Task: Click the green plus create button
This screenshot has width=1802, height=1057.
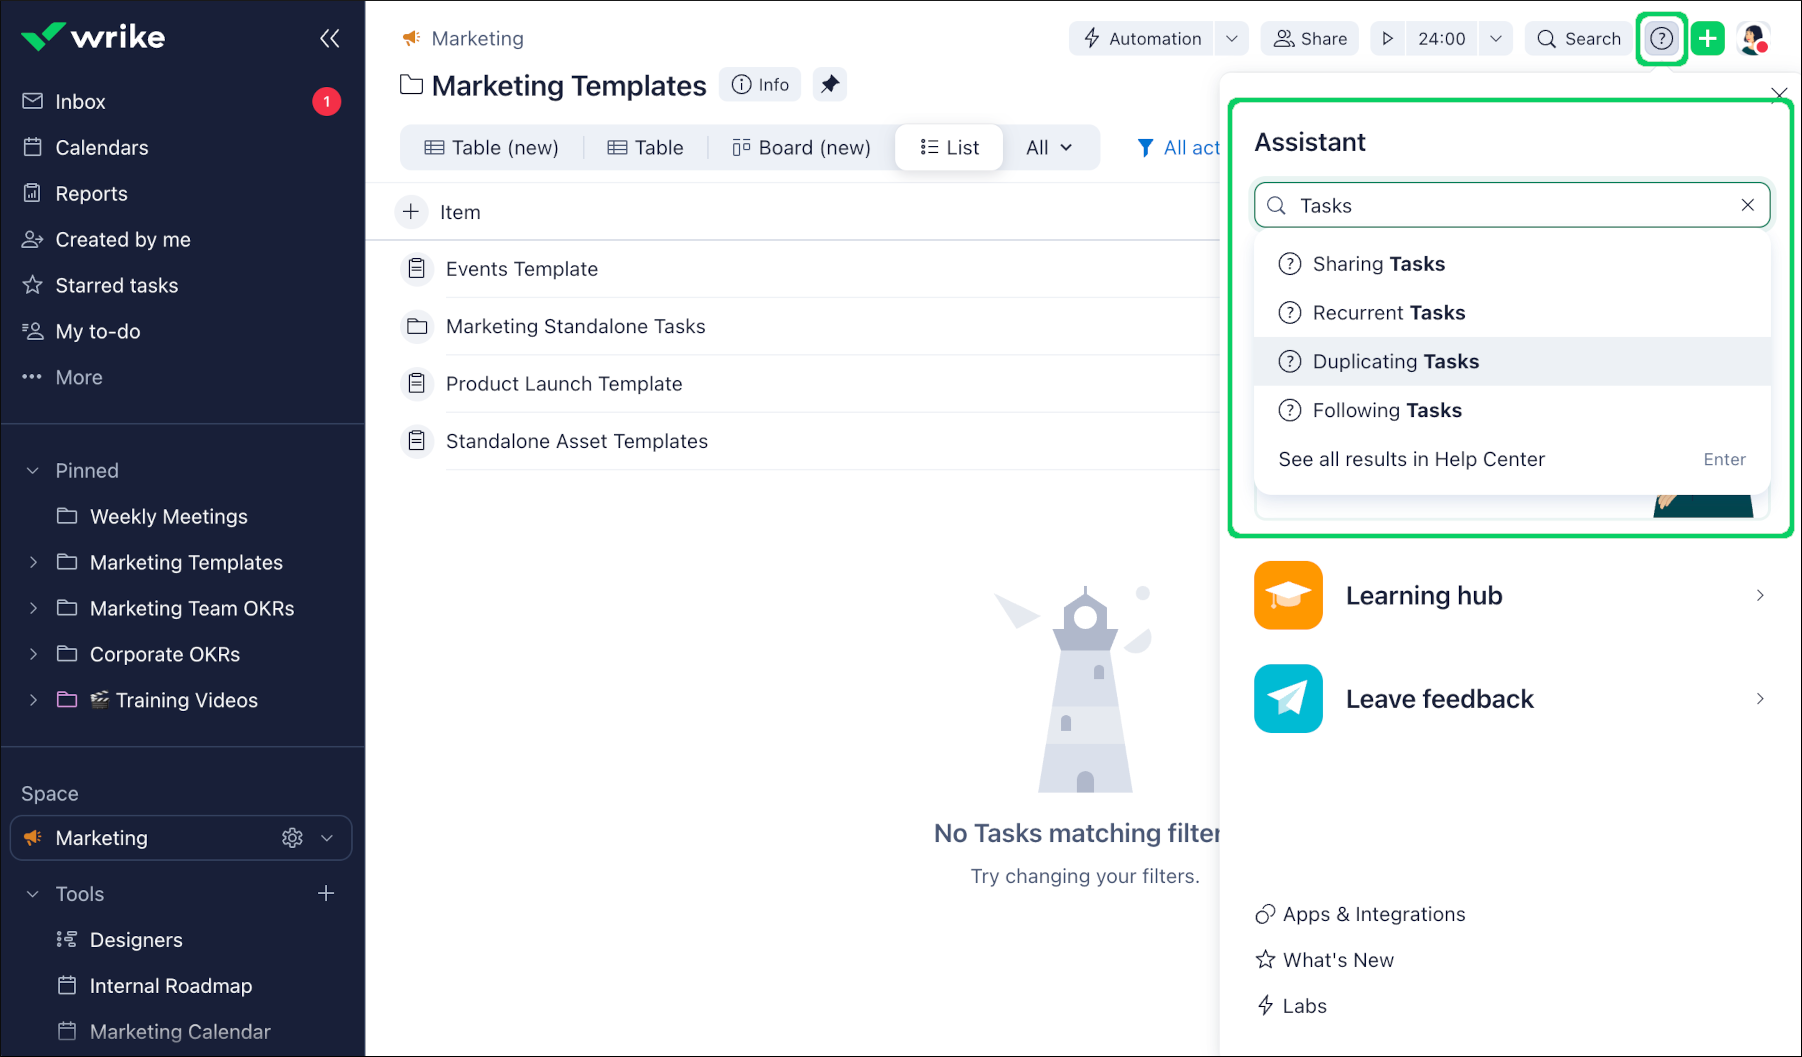Action: coord(1708,39)
